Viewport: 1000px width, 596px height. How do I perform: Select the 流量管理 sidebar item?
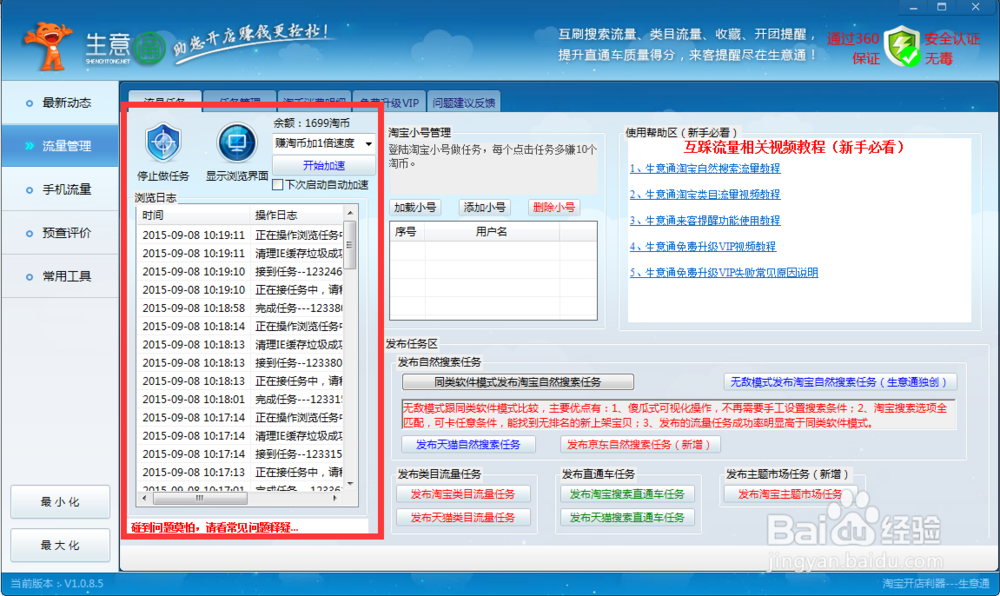click(59, 144)
